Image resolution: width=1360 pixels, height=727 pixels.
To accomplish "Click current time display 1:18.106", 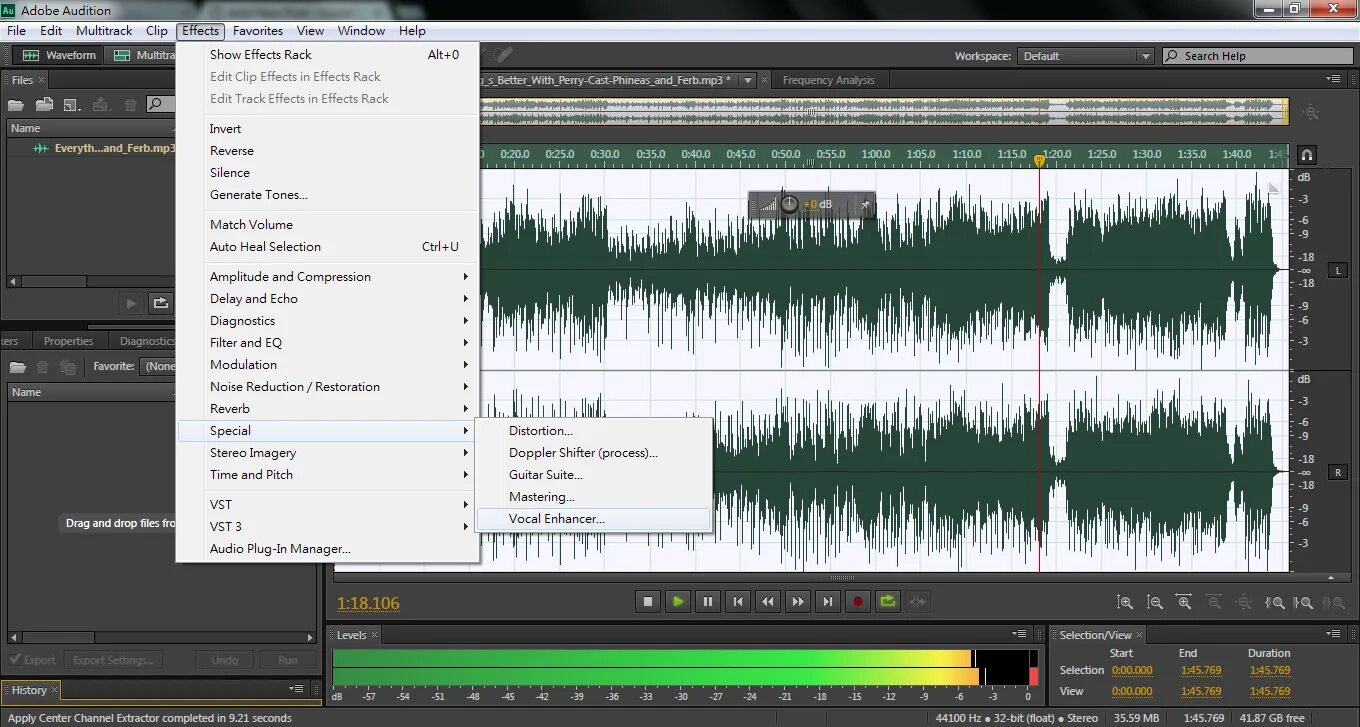I will 368,603.
